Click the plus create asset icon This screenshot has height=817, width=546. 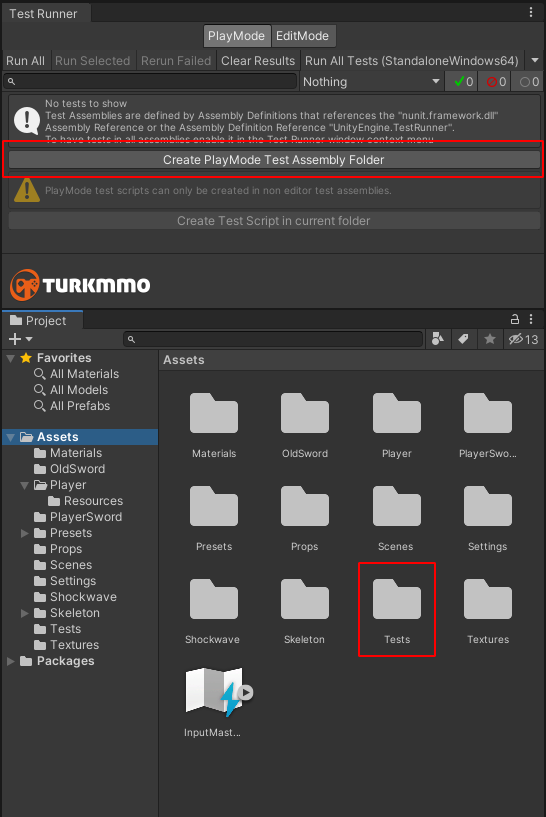pyautogui.click(x=21, y=339)
